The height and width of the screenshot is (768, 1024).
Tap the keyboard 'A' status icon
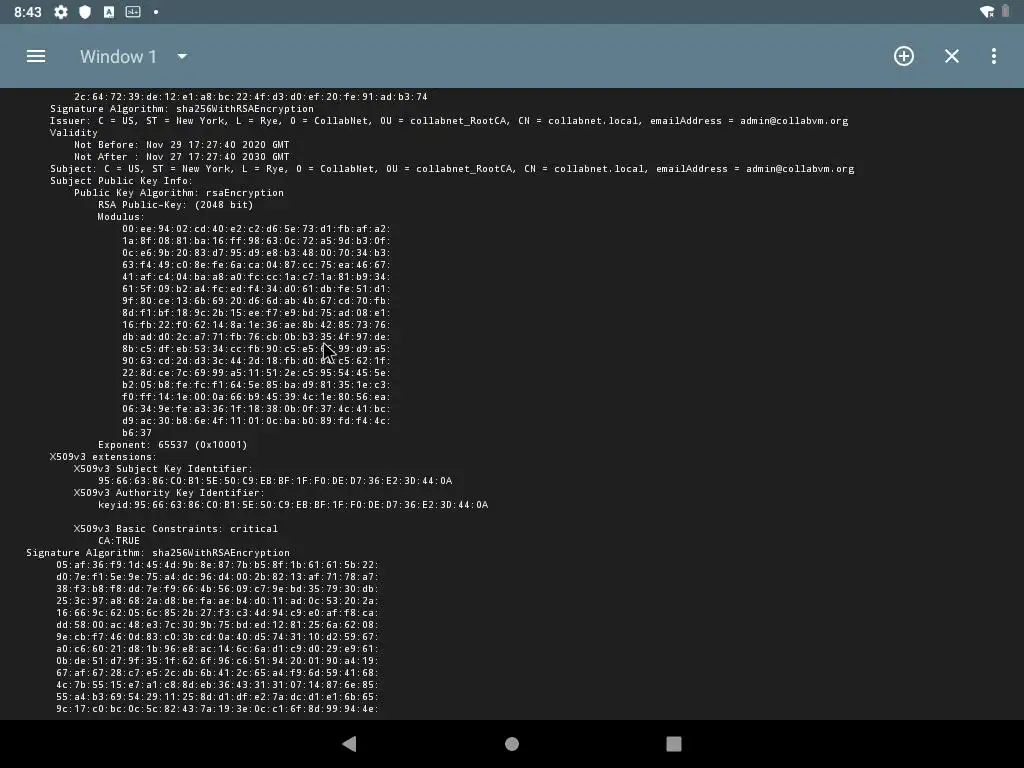coord(109,12)
